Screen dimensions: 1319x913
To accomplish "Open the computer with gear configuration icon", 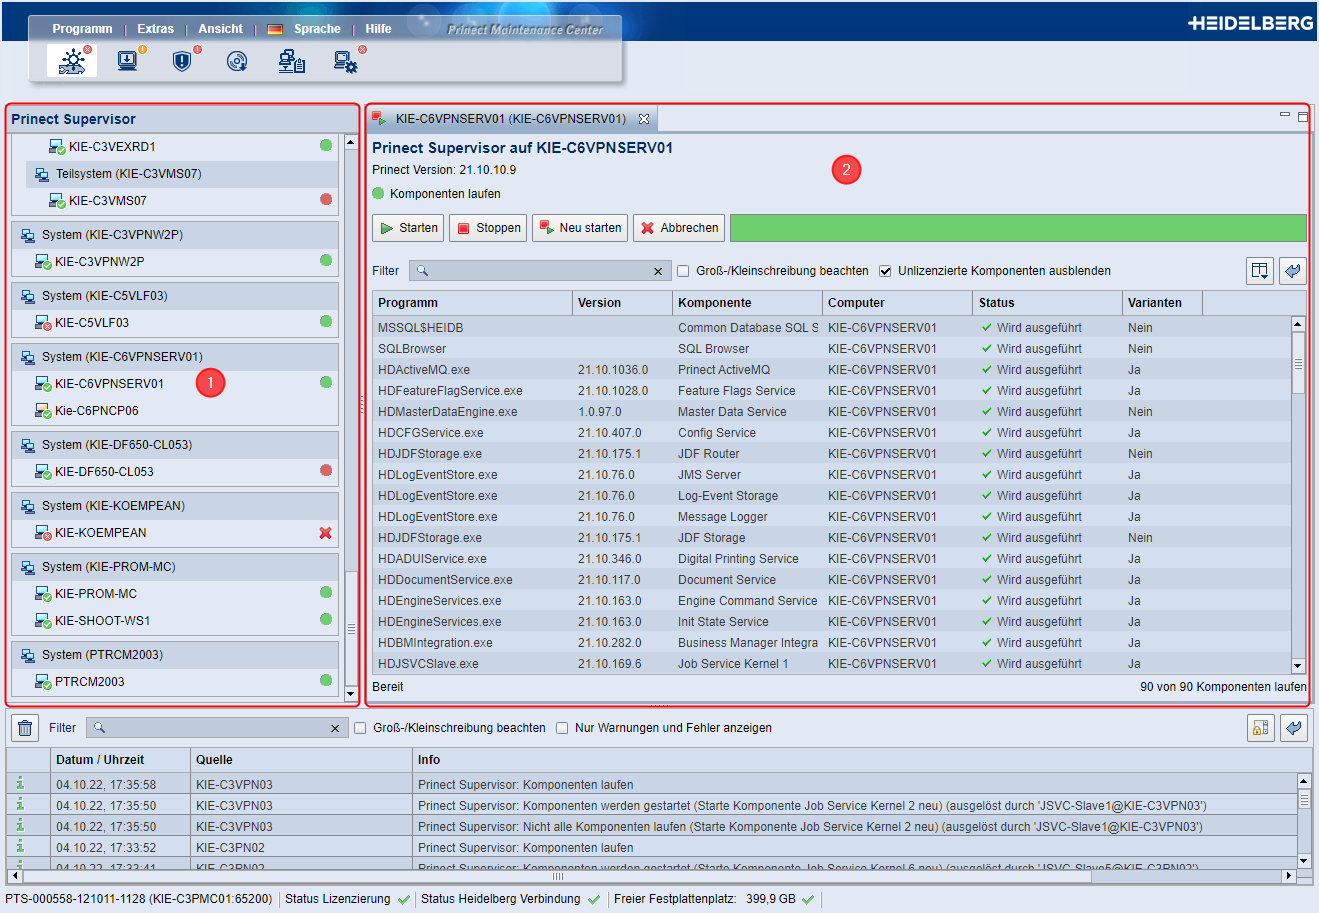I will [x=346, y=62].
